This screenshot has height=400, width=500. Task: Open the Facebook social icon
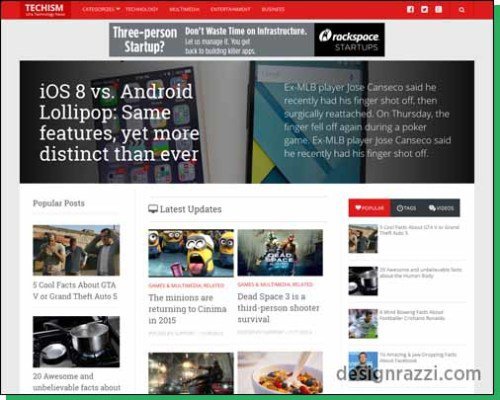[410, 9]
